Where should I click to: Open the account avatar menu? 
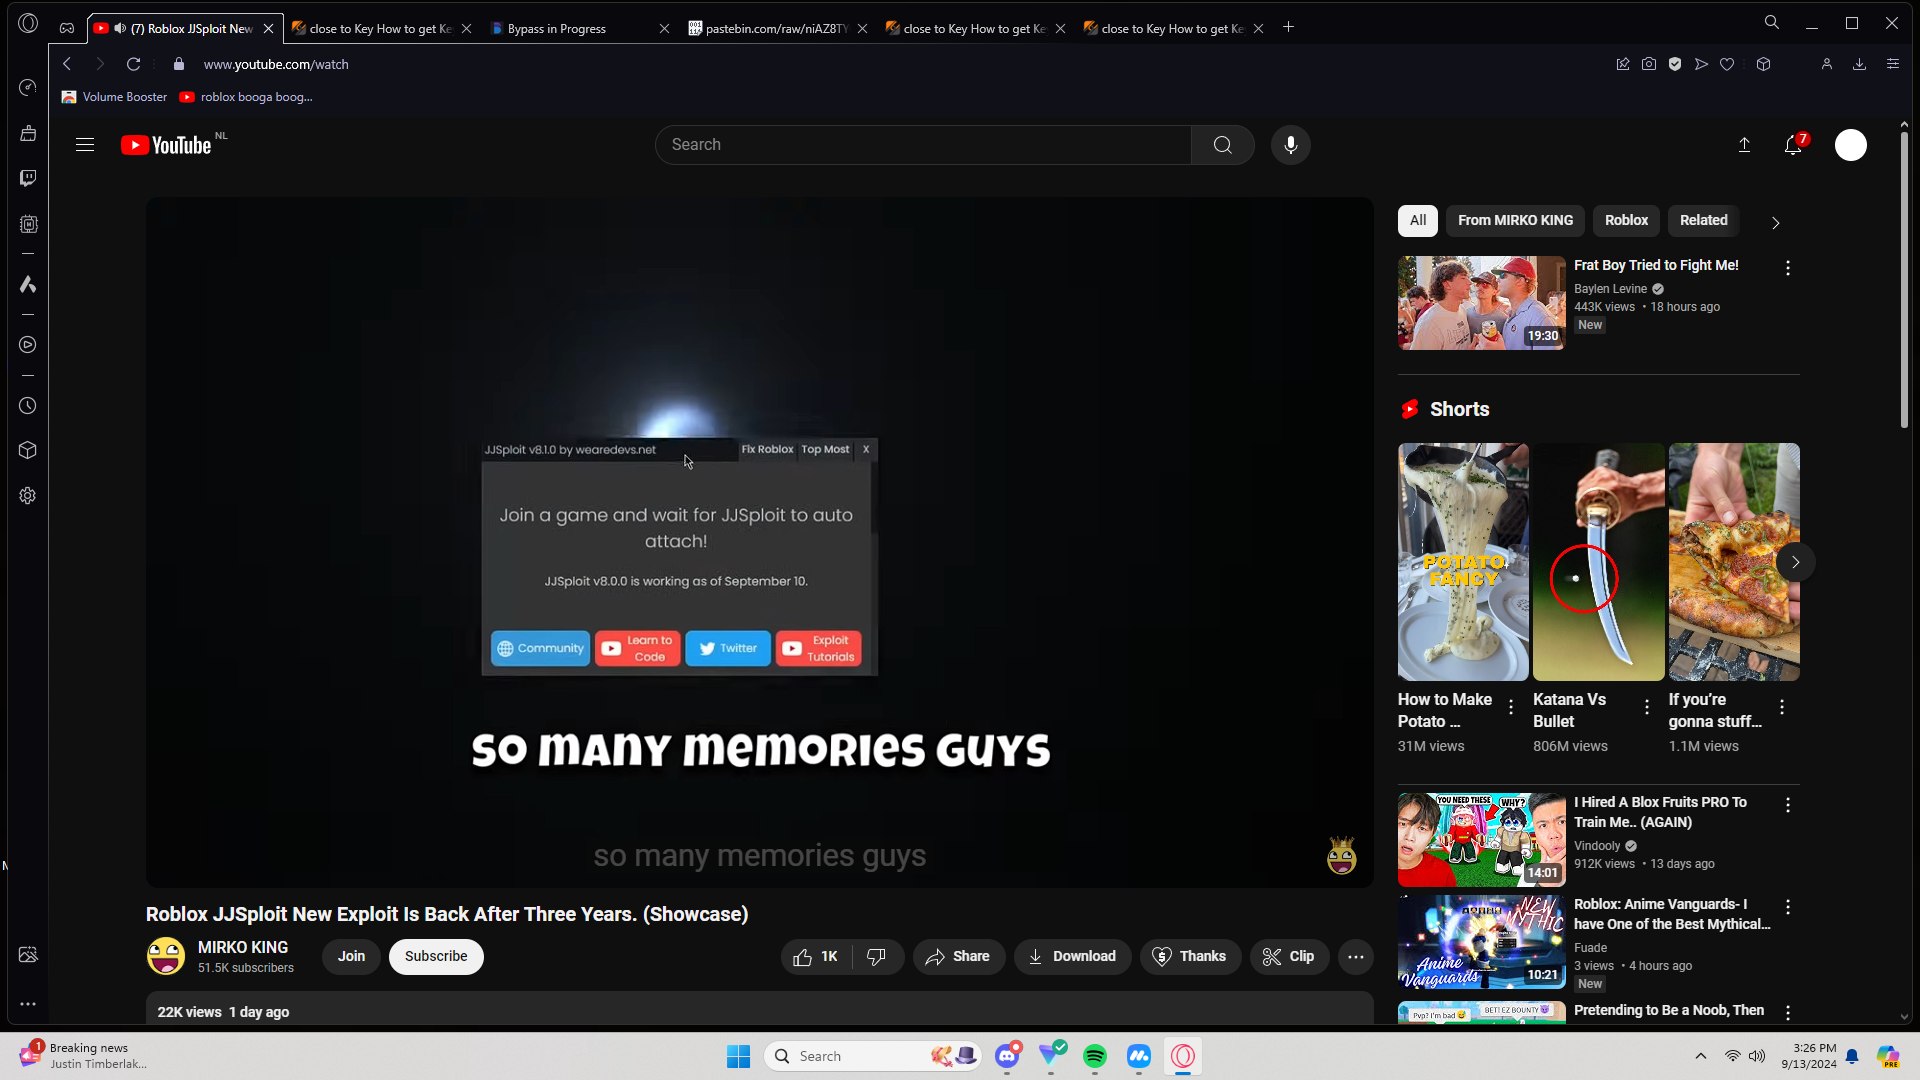(1851, 145)
